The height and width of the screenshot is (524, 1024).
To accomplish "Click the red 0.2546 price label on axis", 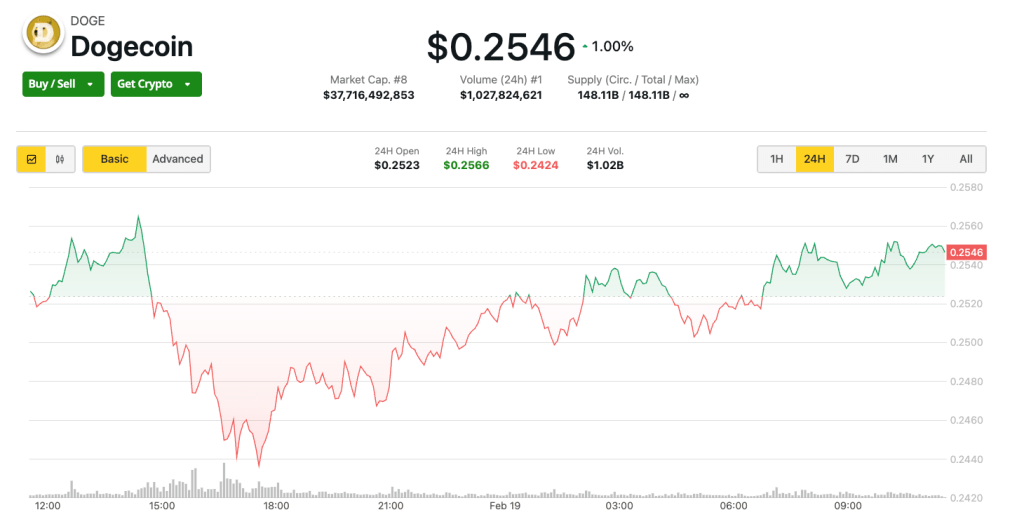I will [966, 252].
